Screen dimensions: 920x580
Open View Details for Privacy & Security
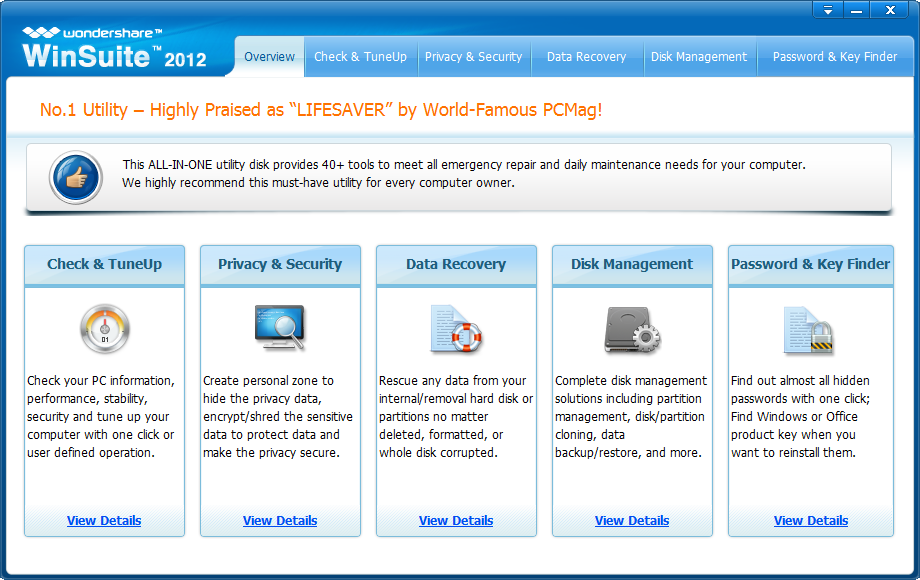280,521
